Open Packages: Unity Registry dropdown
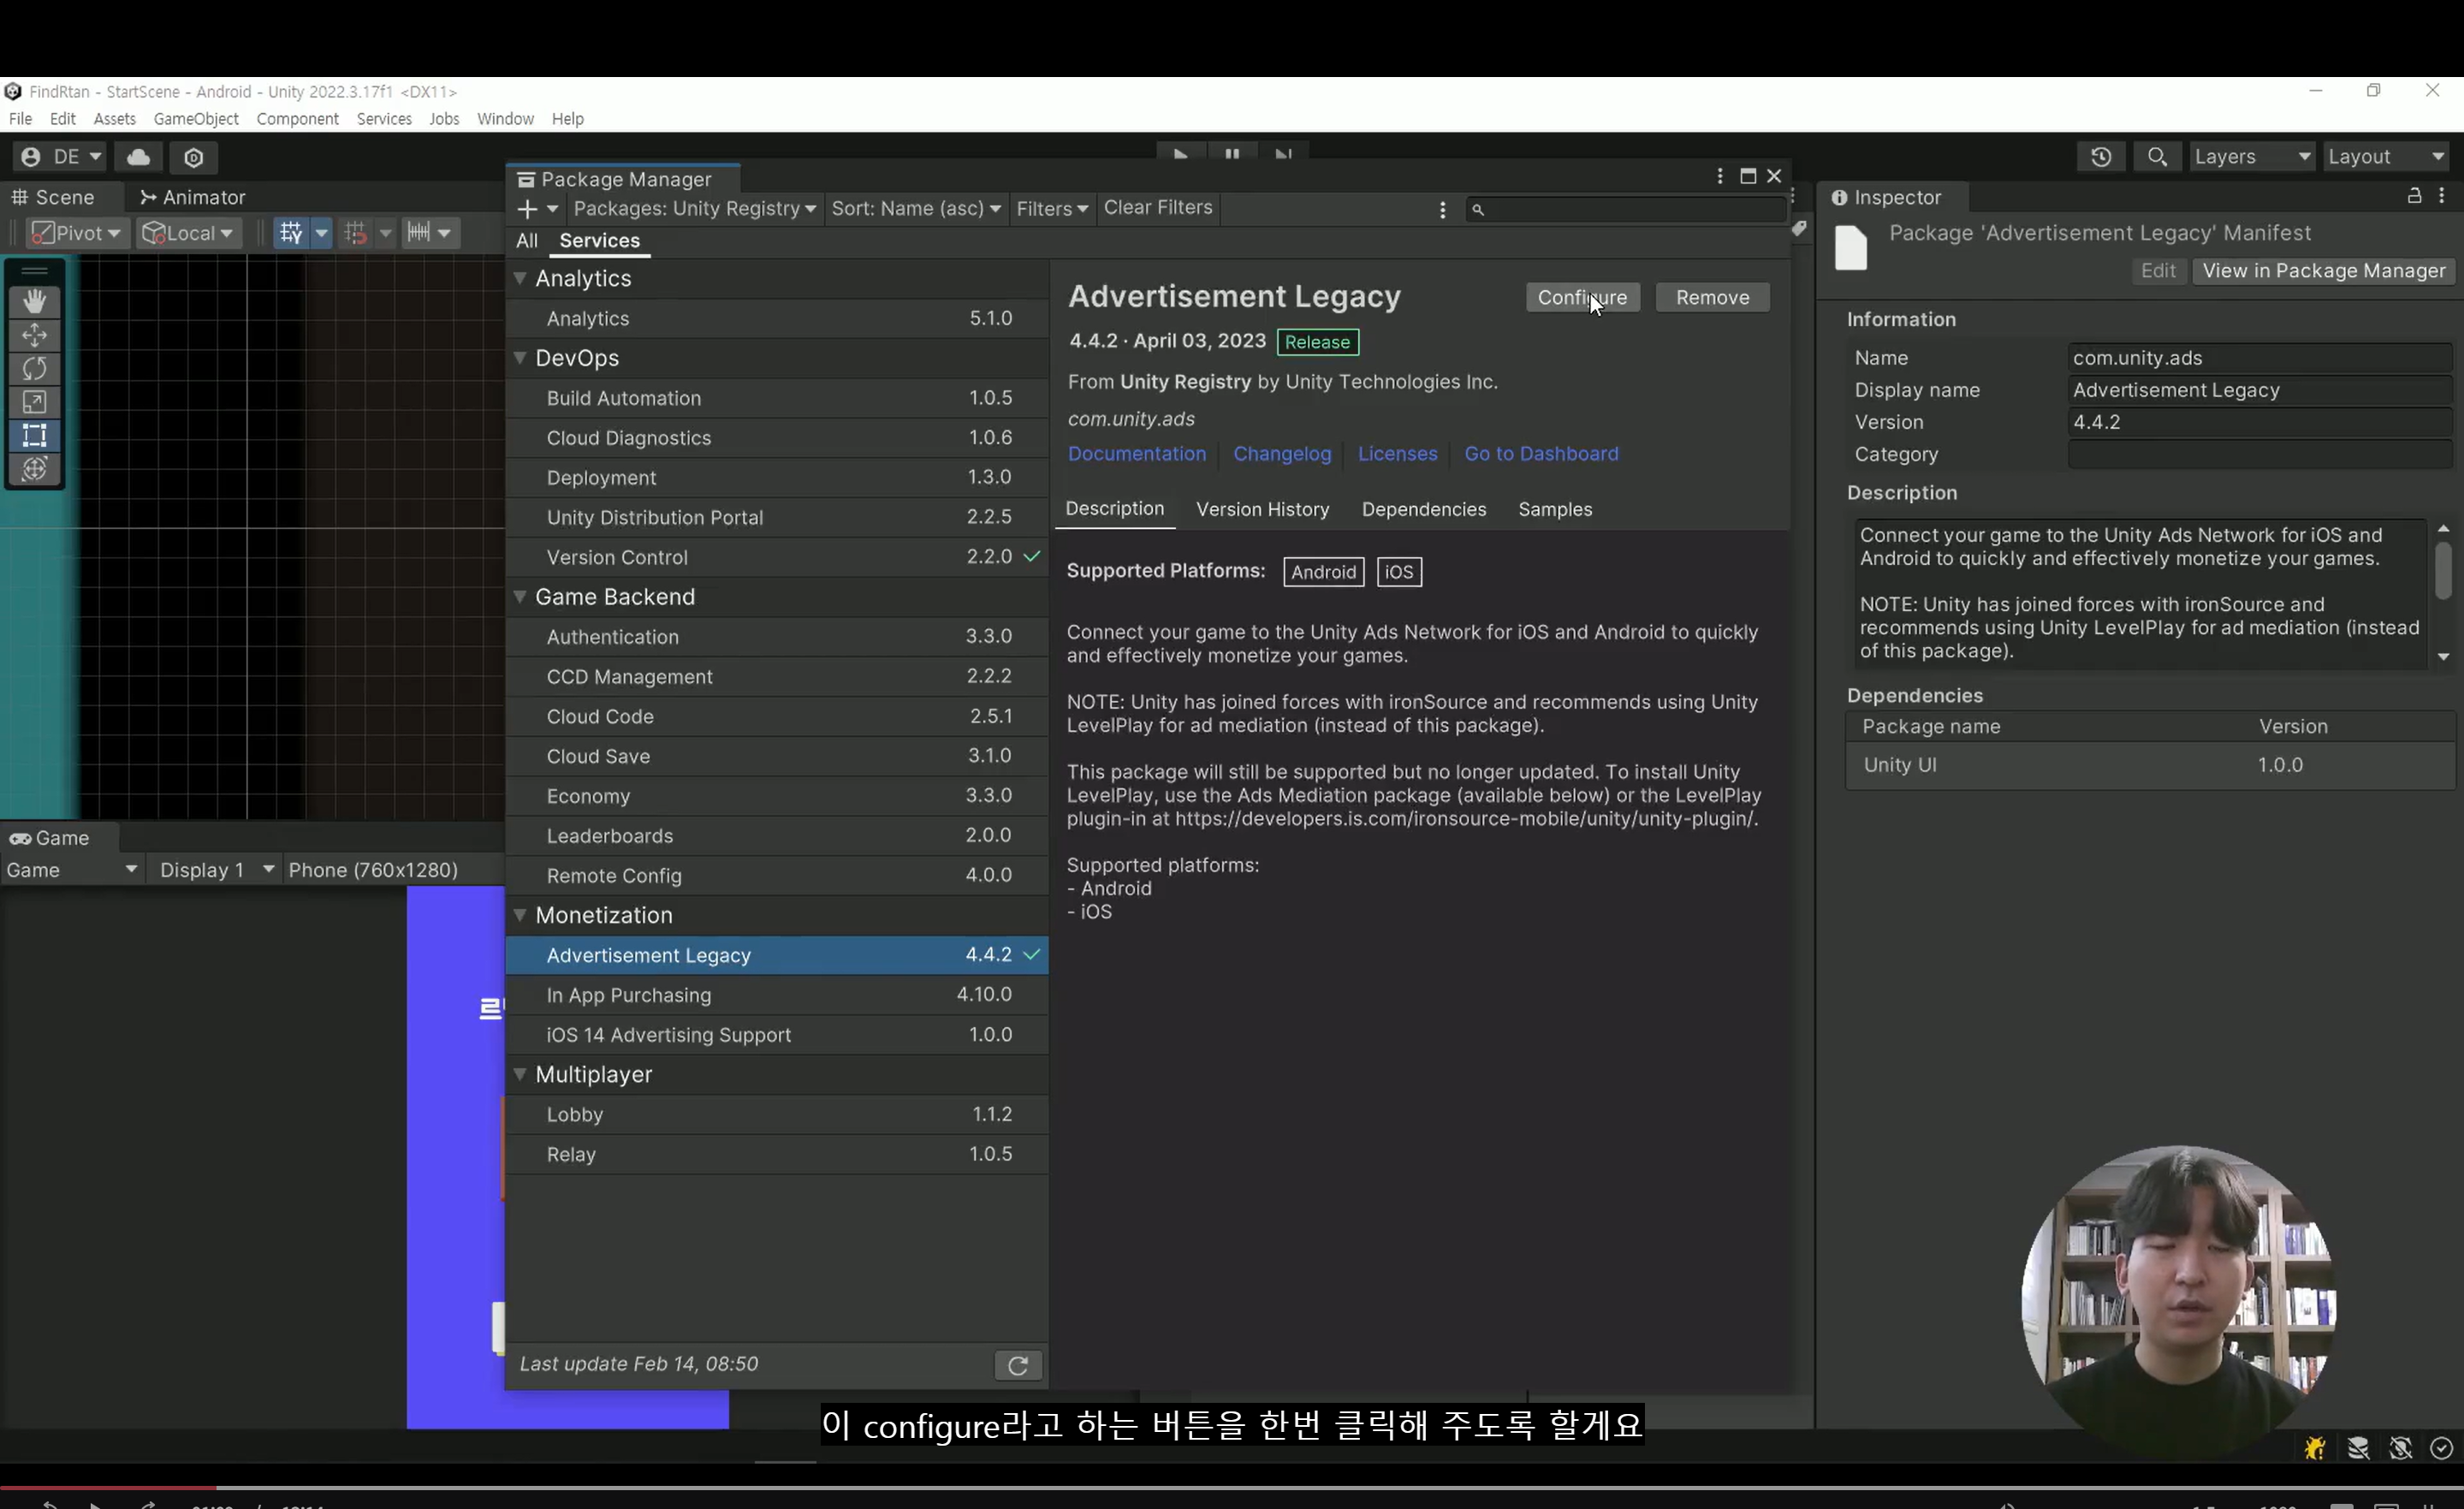The image size is (2464, 1509). click(695, 209)
